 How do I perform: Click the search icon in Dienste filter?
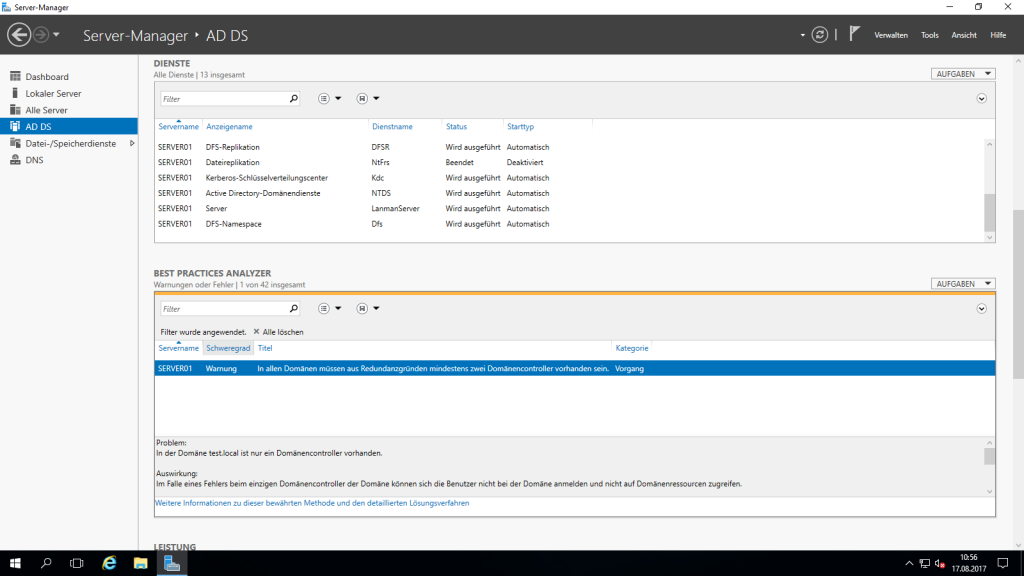[294, 99]
